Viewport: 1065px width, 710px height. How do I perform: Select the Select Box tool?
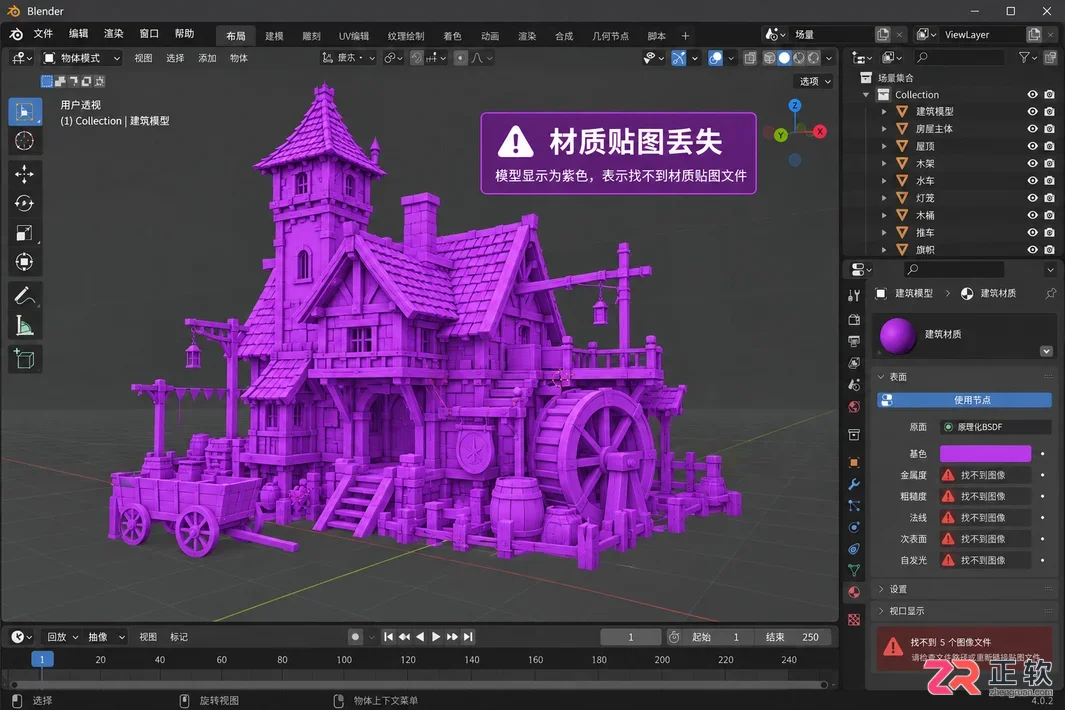24,112
